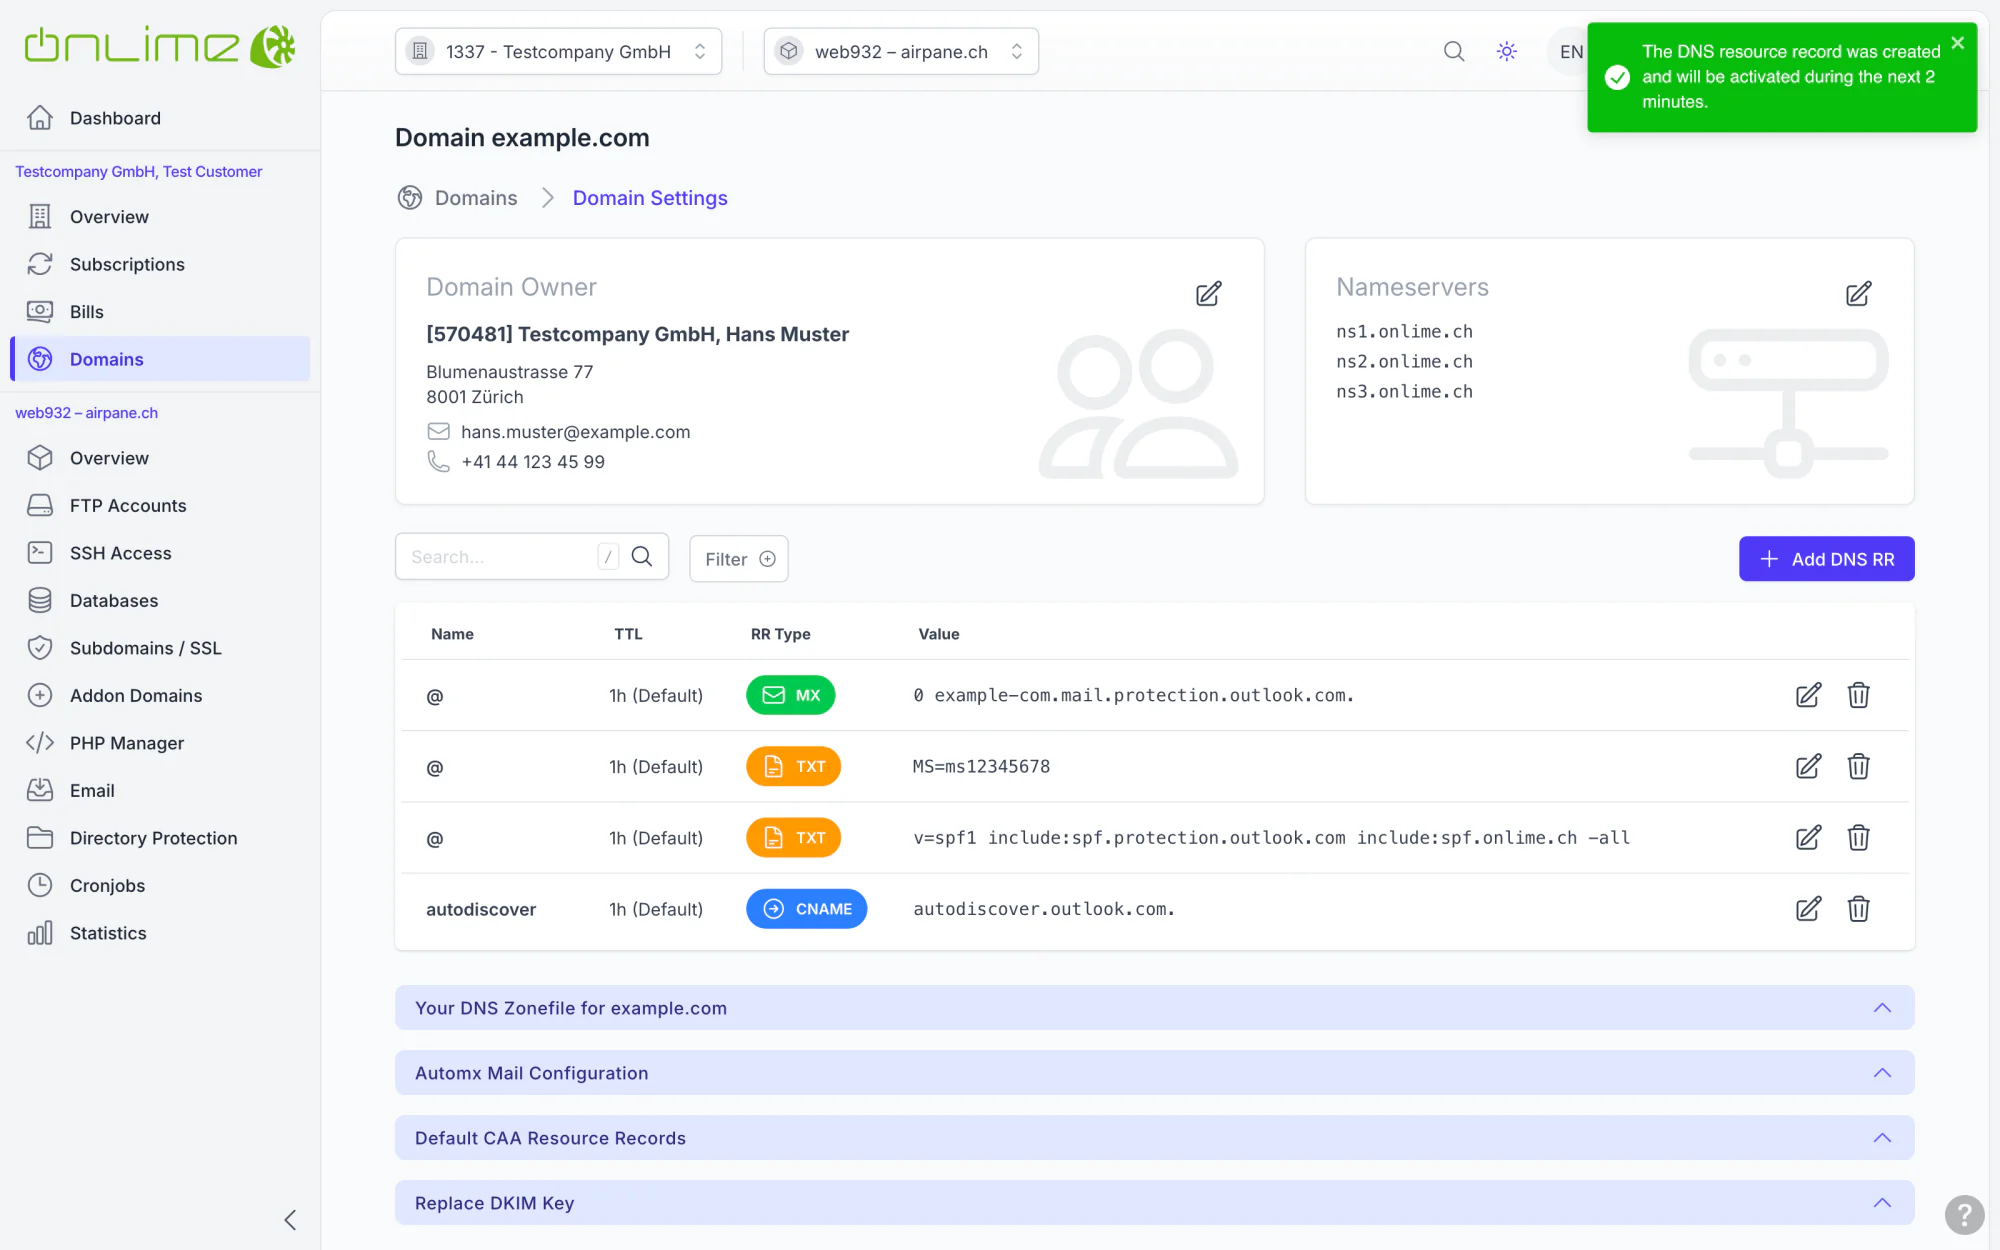Image resolution: width=2000 pixels, height=1250 pixels.
Task: Open Testcompany Overview in sidebar
Action: tap(160, 216)
